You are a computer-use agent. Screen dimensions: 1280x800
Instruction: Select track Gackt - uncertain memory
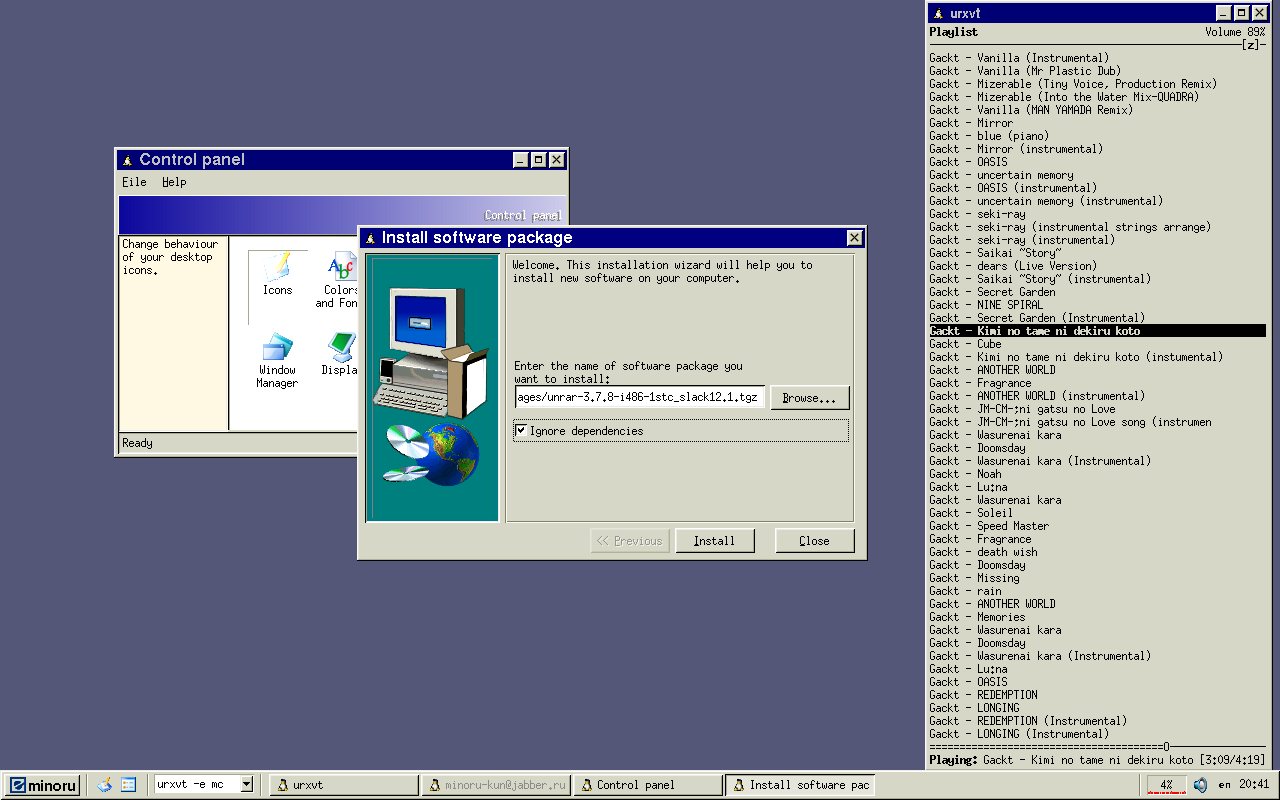click(1001, 175)
